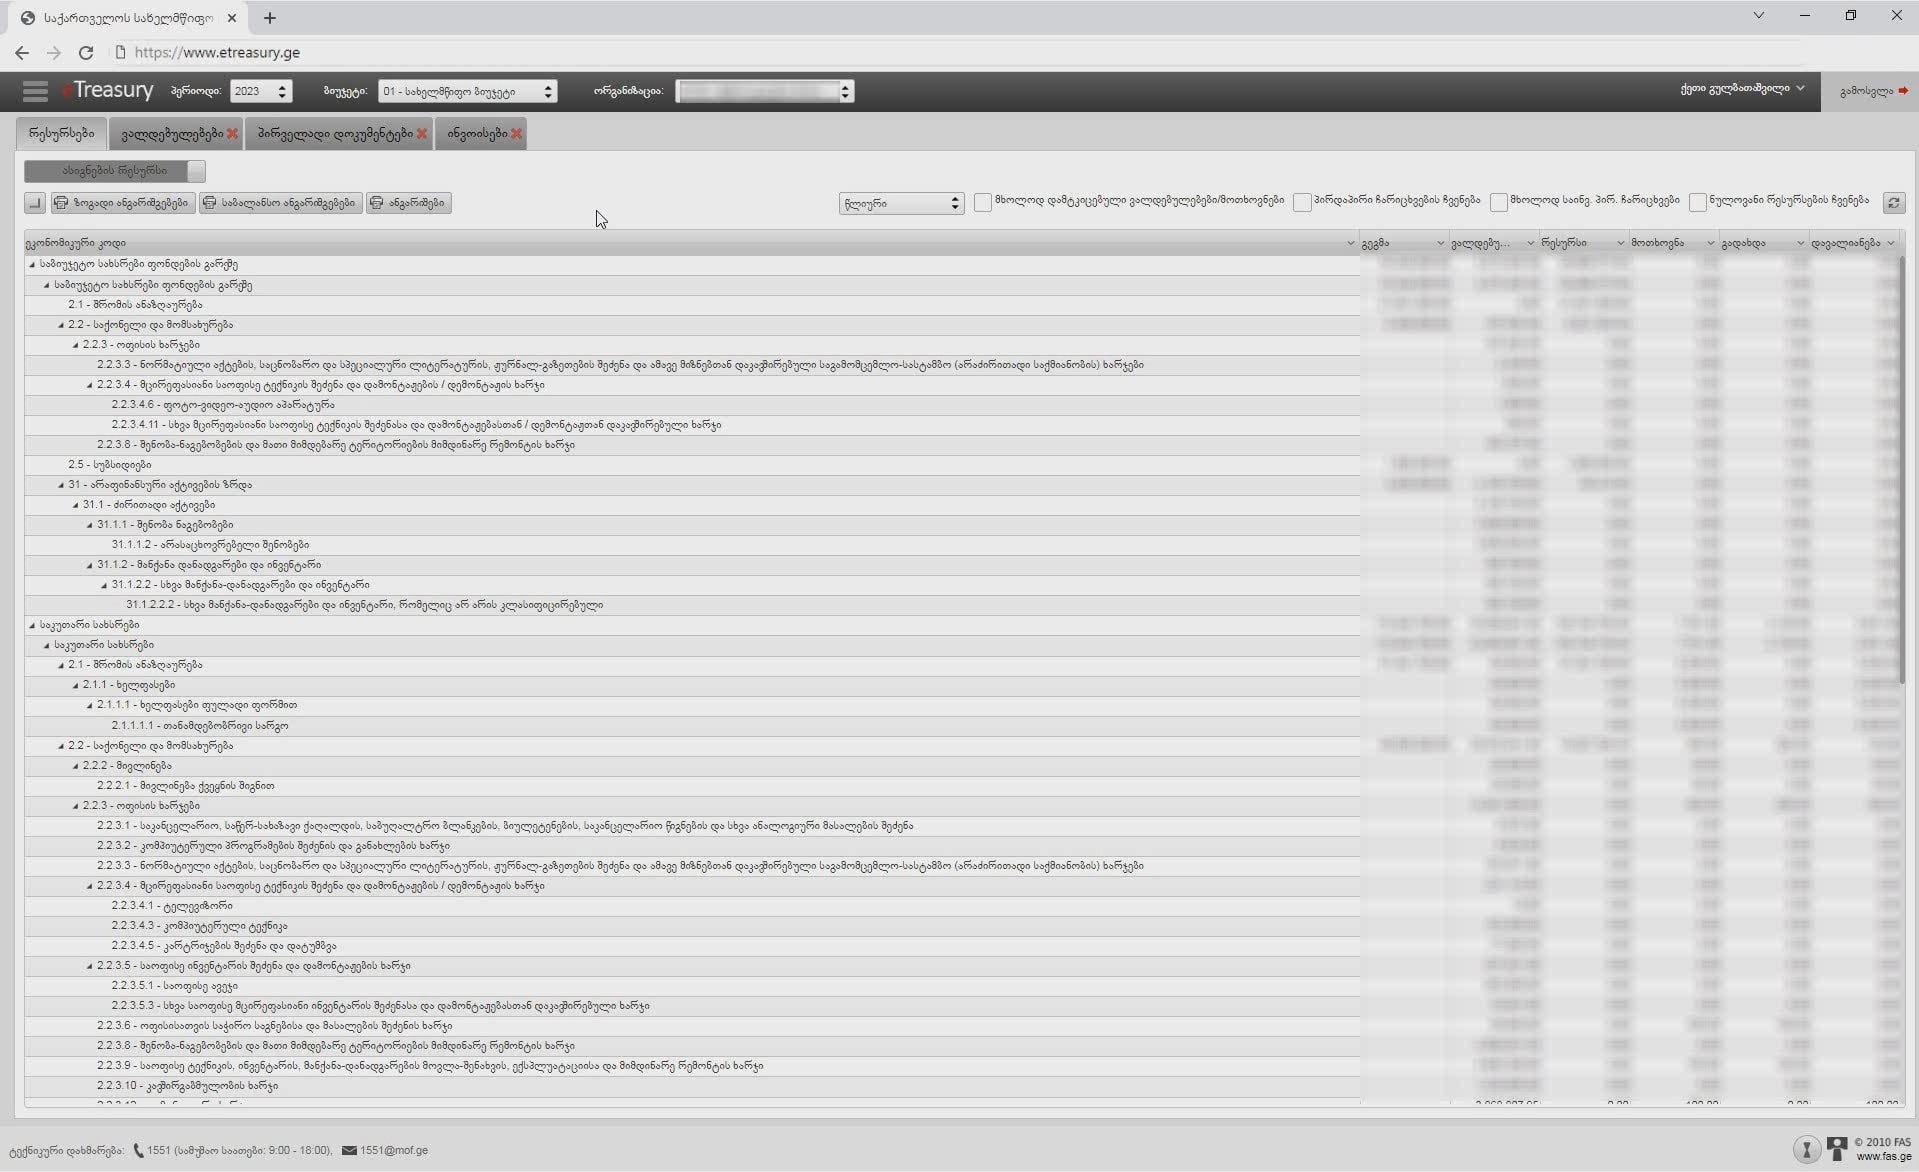Open the პერიოდი year 2023 dropdown
The image size is (1919, 1172).
[260, 91]
